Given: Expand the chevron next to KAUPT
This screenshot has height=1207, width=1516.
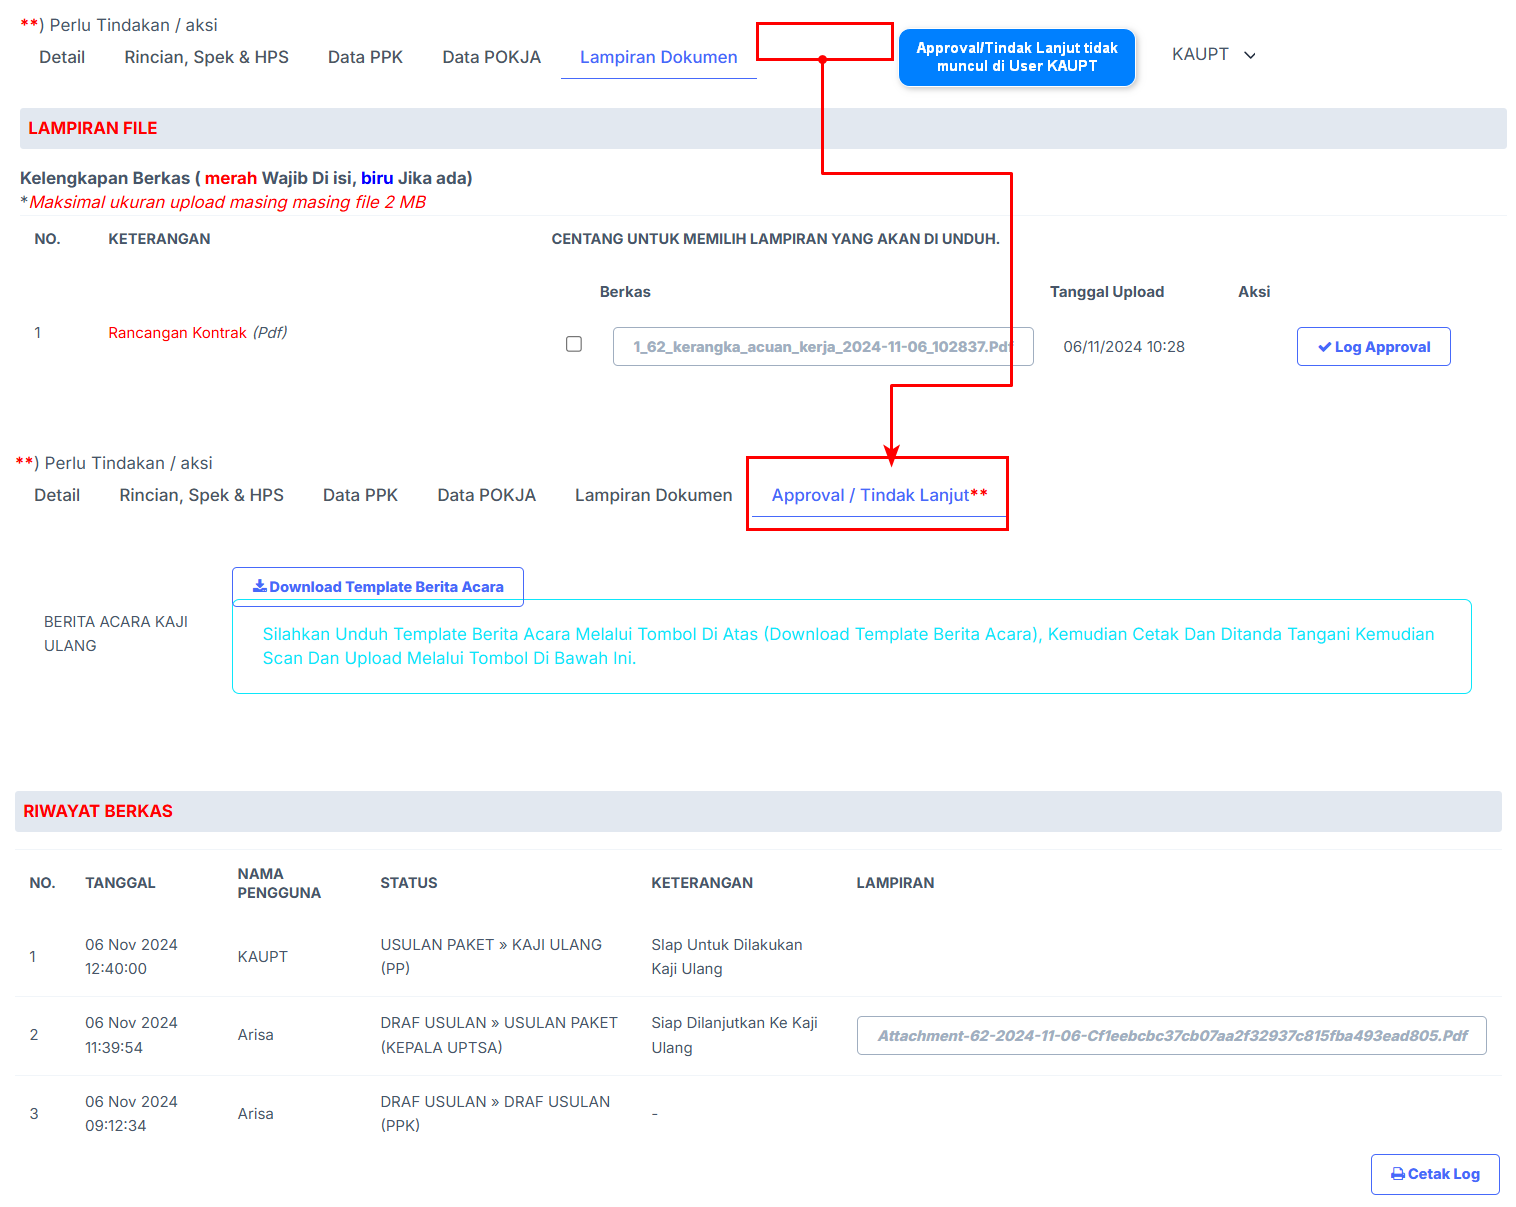Looking at the screenshot, I should [1250, 55].
